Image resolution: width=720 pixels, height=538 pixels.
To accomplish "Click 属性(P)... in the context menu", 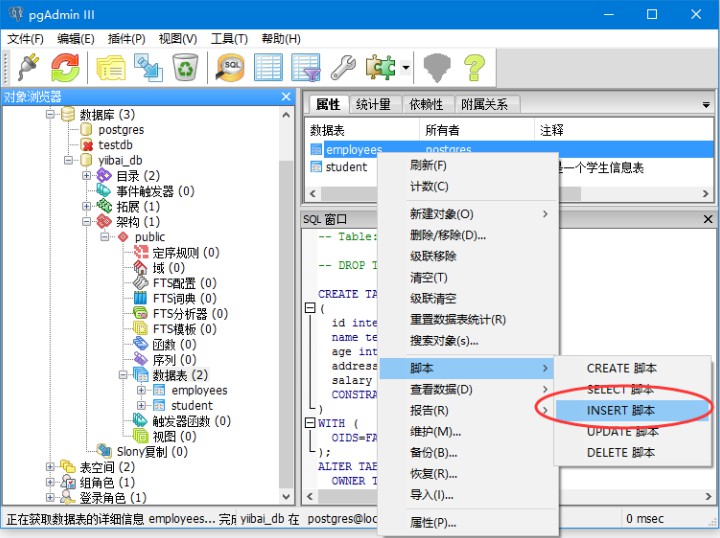I will pyautogui.click(x=468, y=522).
